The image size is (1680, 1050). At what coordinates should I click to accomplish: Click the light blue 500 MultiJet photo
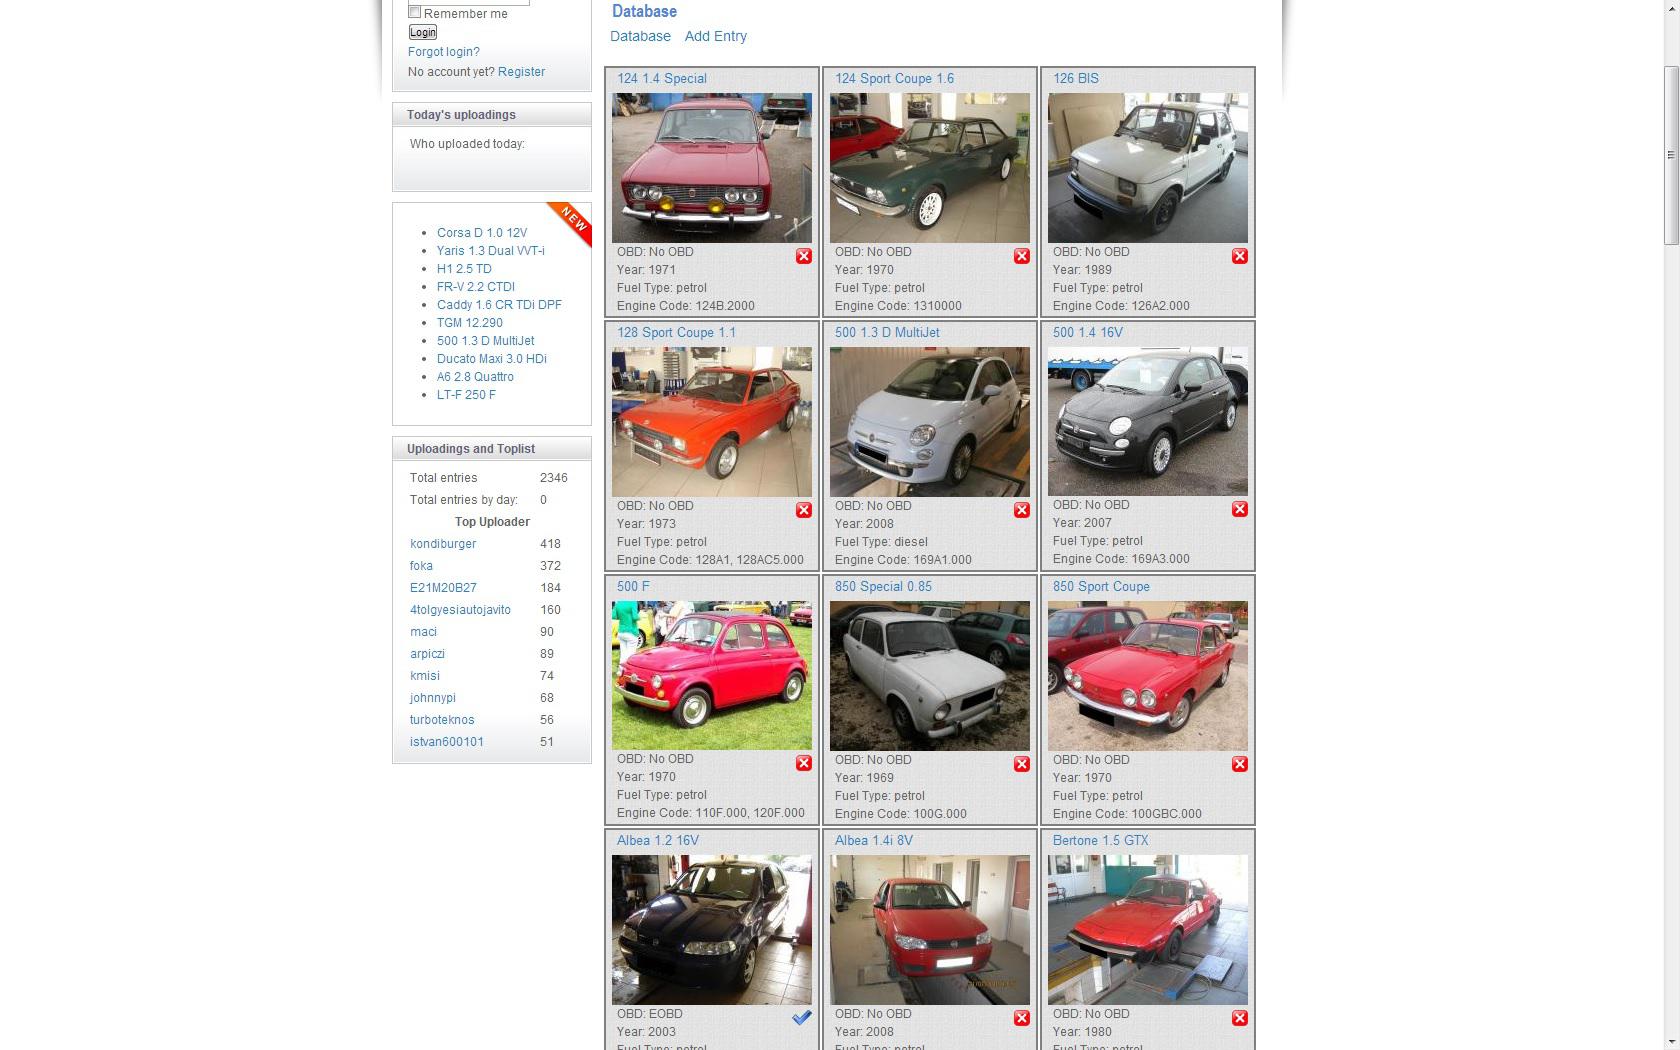[x=930, y=422]
